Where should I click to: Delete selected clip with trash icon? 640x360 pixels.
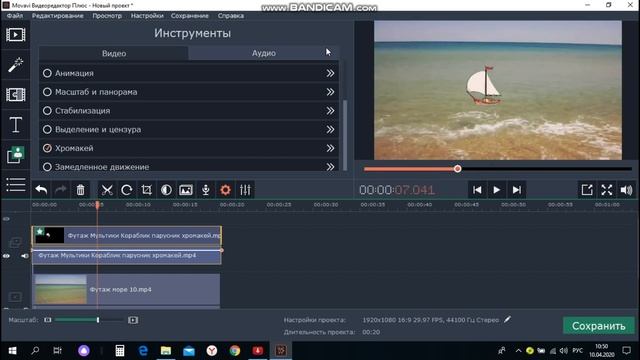tap(80, 190)
